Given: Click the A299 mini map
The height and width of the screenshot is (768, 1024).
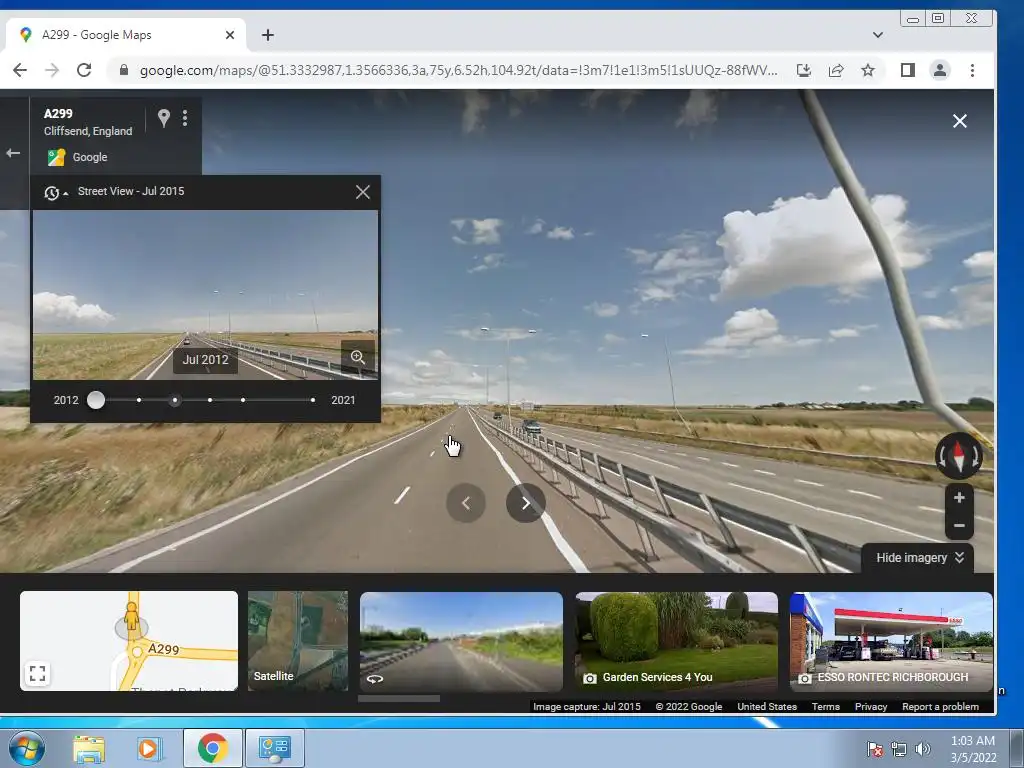Looking at the screenshot, I should tap(129, 641).
